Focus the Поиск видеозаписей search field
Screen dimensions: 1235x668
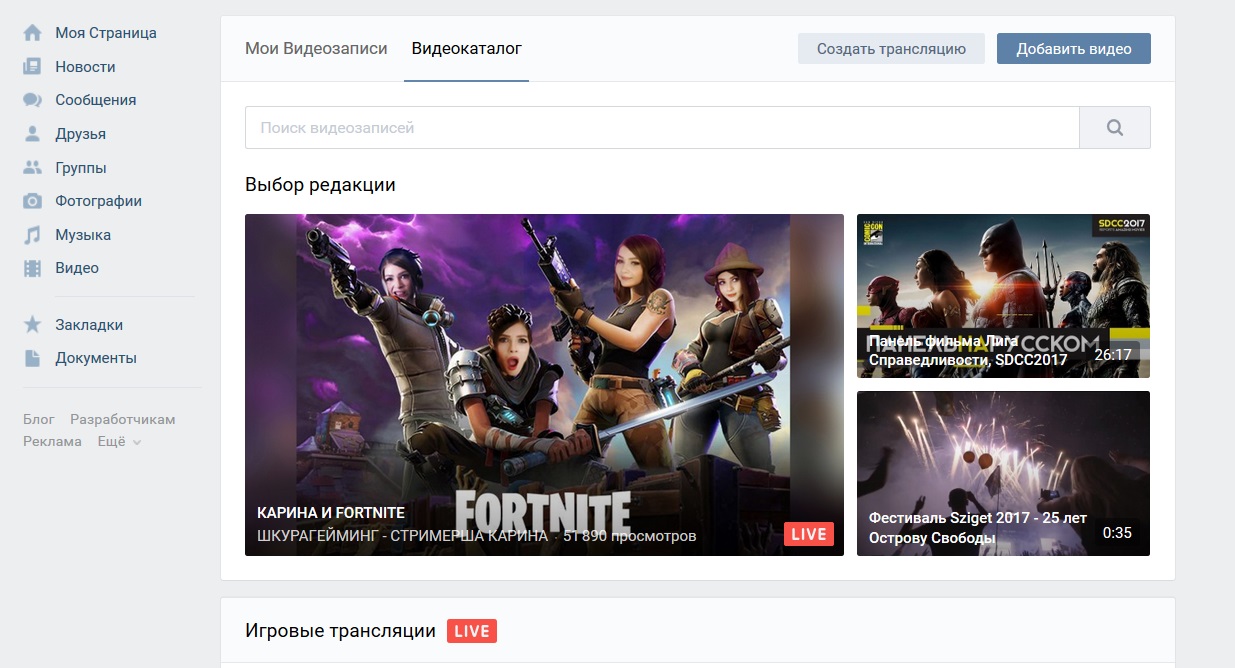662,128
